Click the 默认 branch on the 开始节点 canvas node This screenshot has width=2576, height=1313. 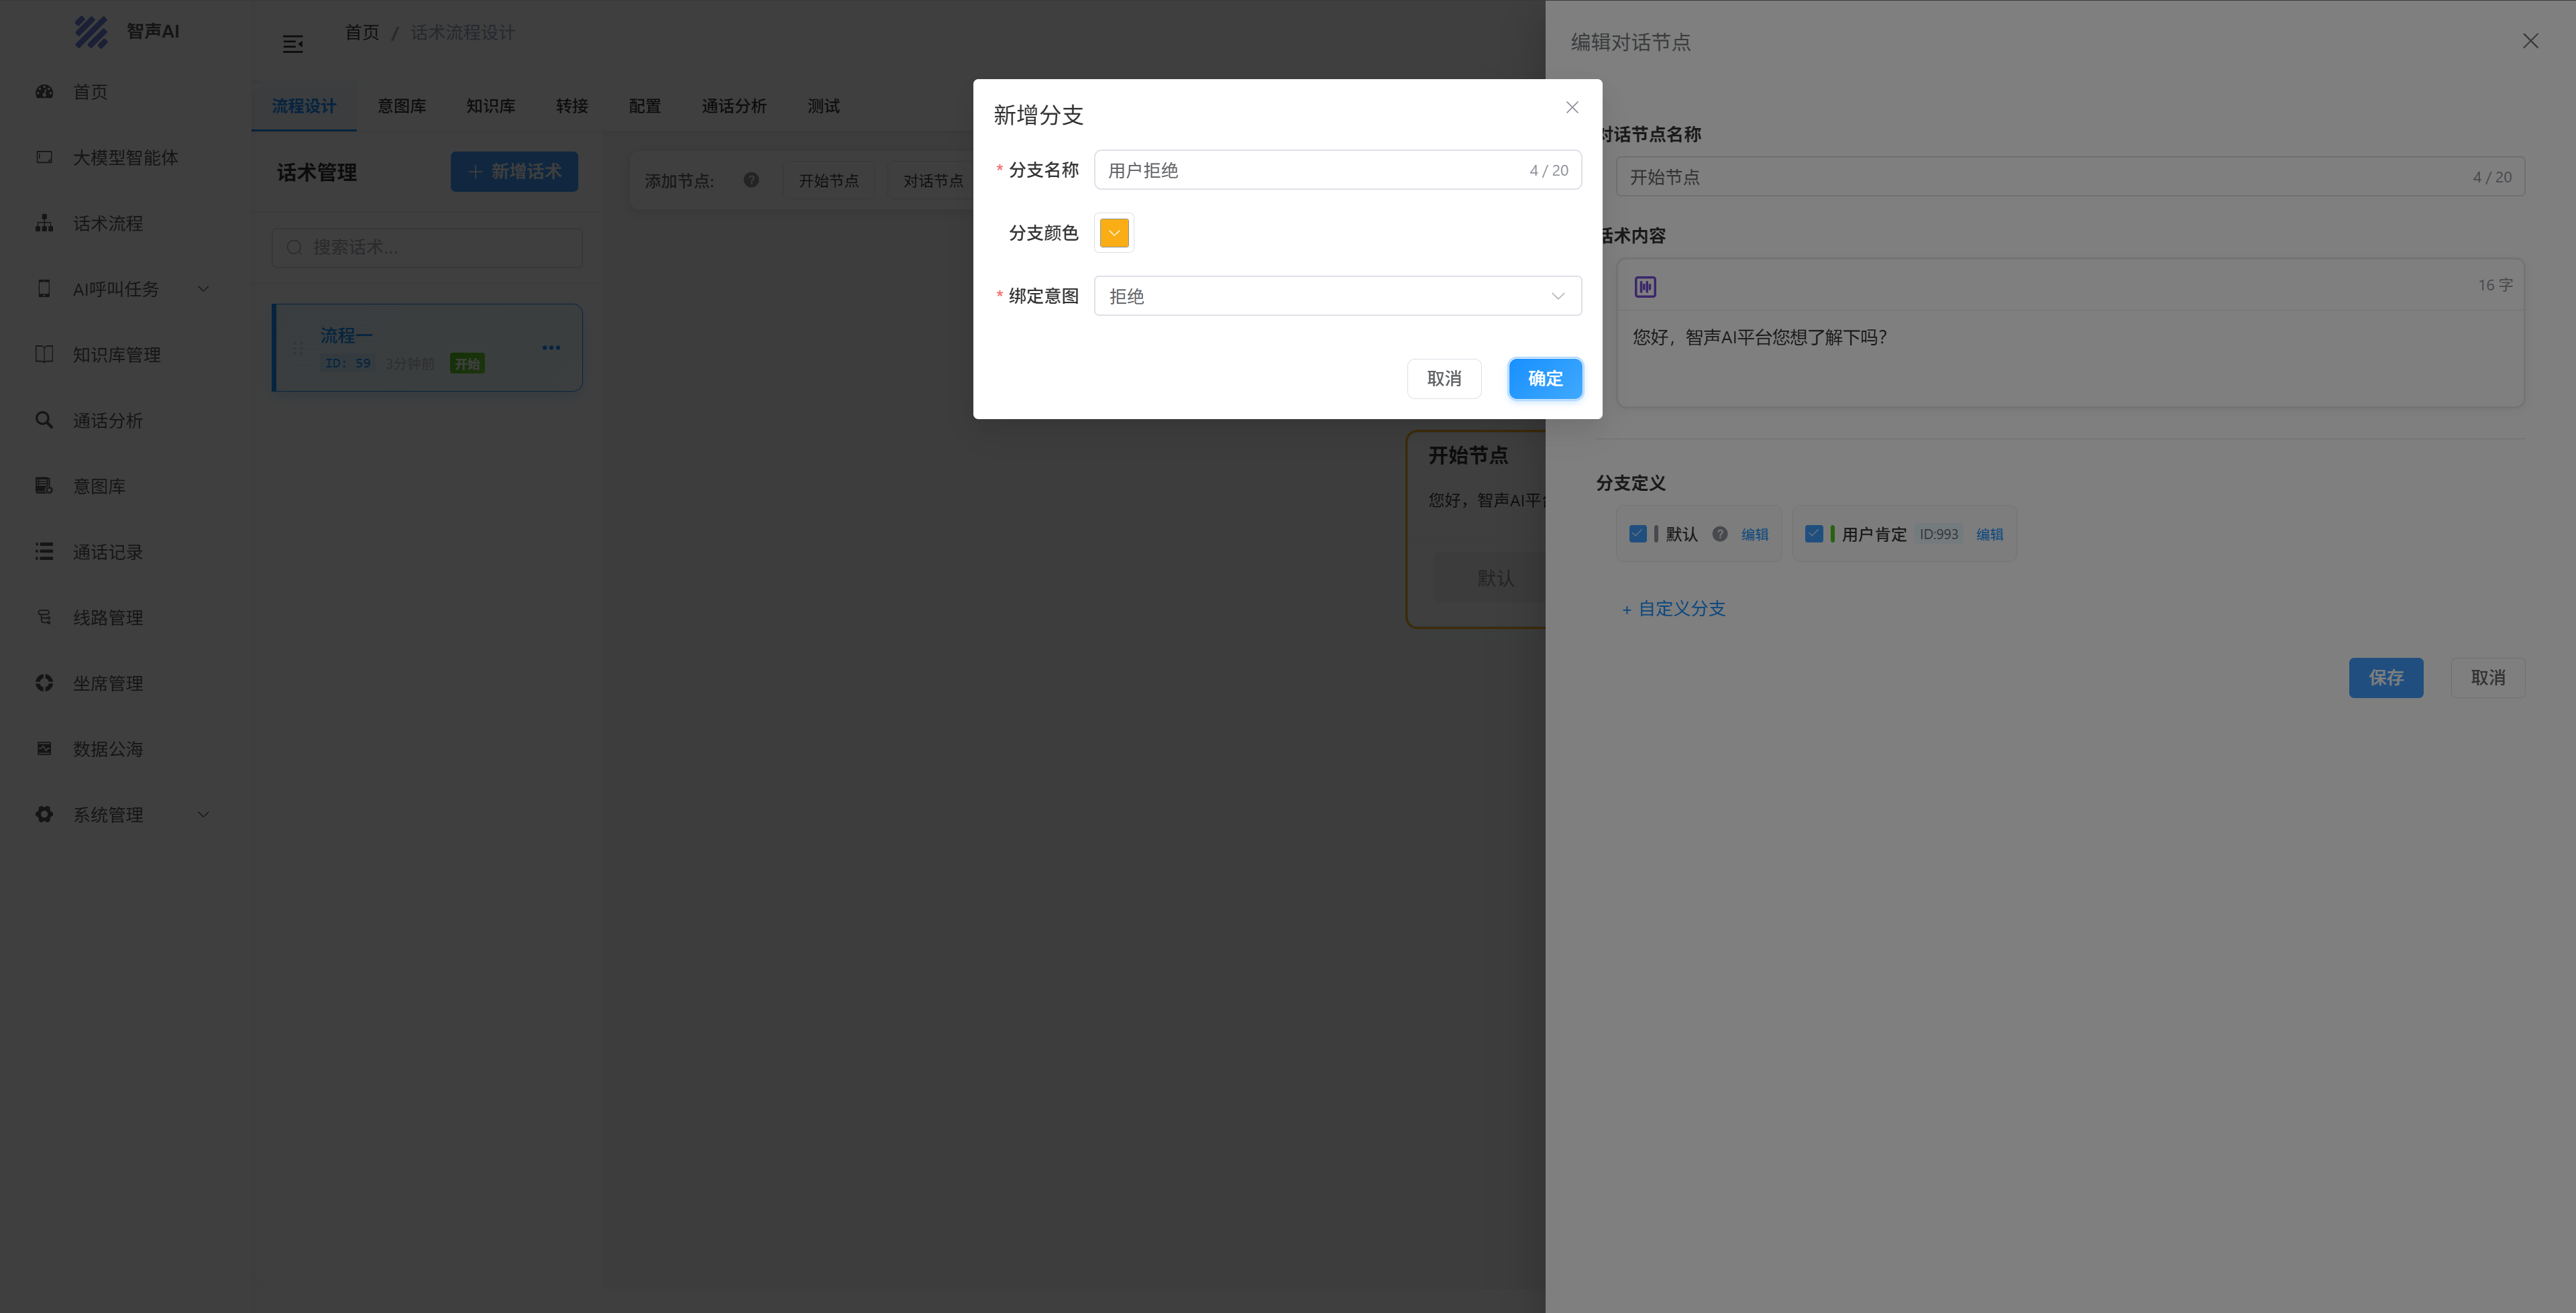(1495, 578)
